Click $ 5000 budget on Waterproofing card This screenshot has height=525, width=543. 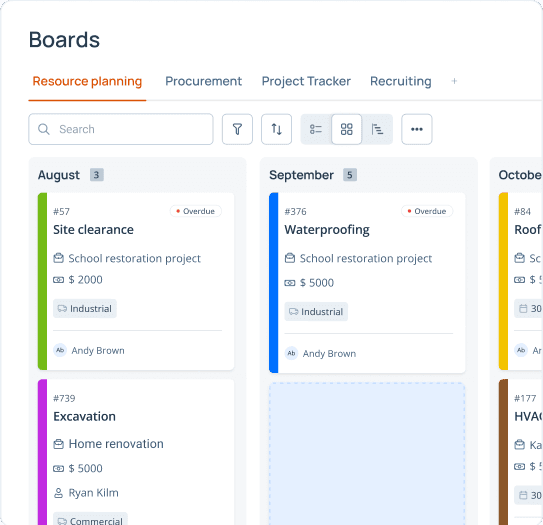317,283
